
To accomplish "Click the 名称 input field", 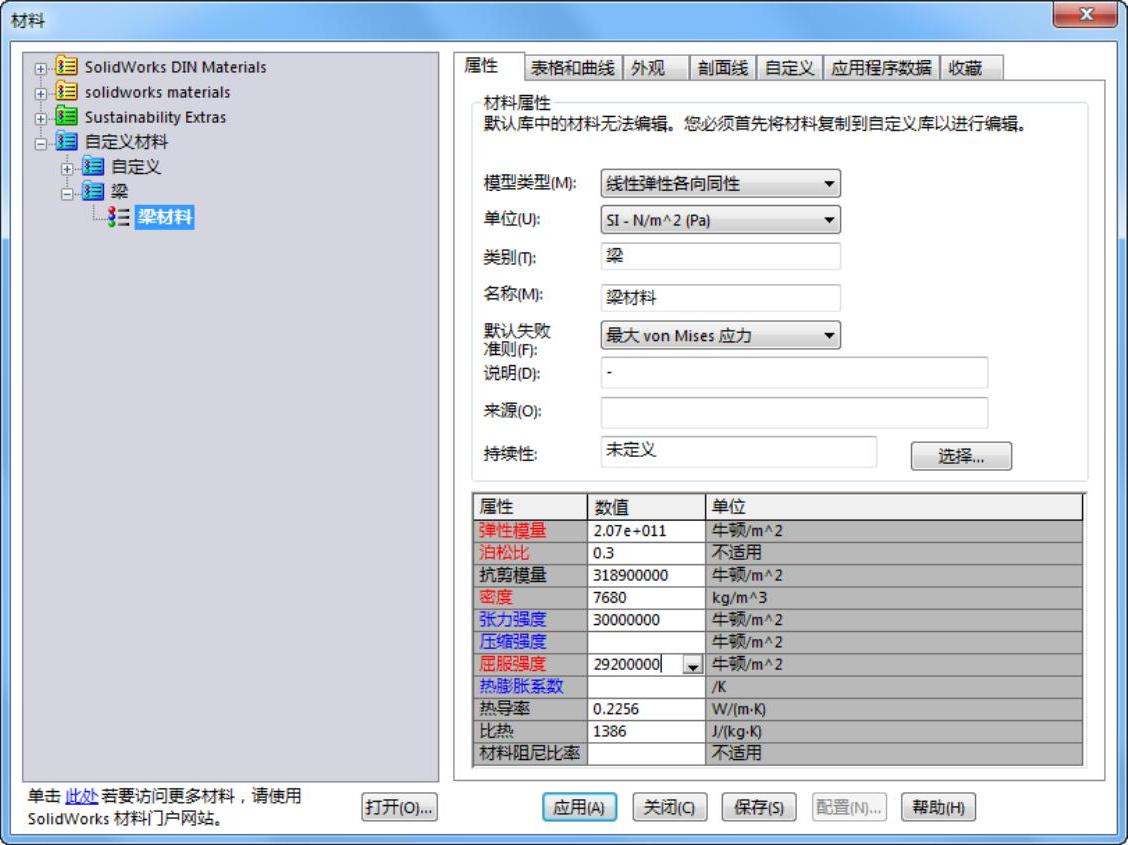I will coord(720,297).
